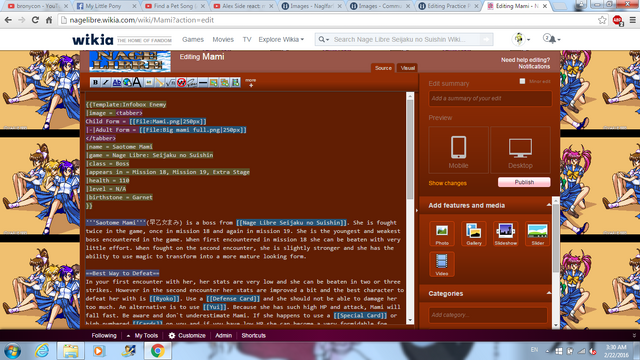Viewport: 640px width, 360px height.
Task: Apply bold formatting in editor toolbar
Action: pyautogui.click(x=95, y=82)
